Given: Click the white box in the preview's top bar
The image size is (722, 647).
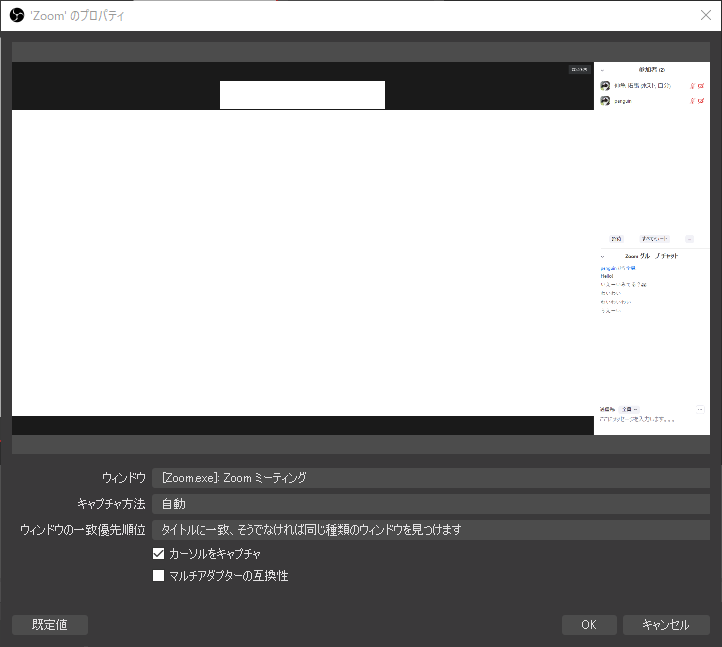Looking at the screenshot, I should (302, 95).
